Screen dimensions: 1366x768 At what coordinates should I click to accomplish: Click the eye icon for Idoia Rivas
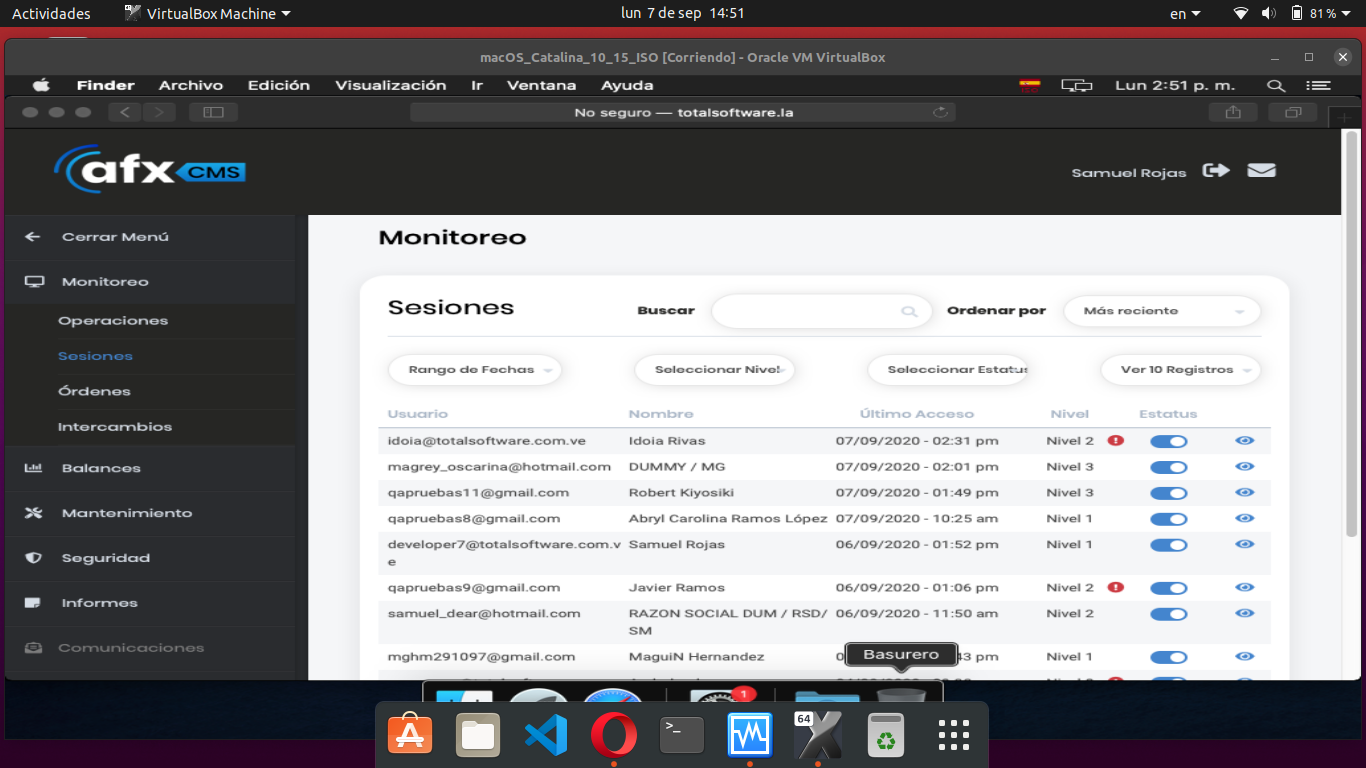(1244, 440)
